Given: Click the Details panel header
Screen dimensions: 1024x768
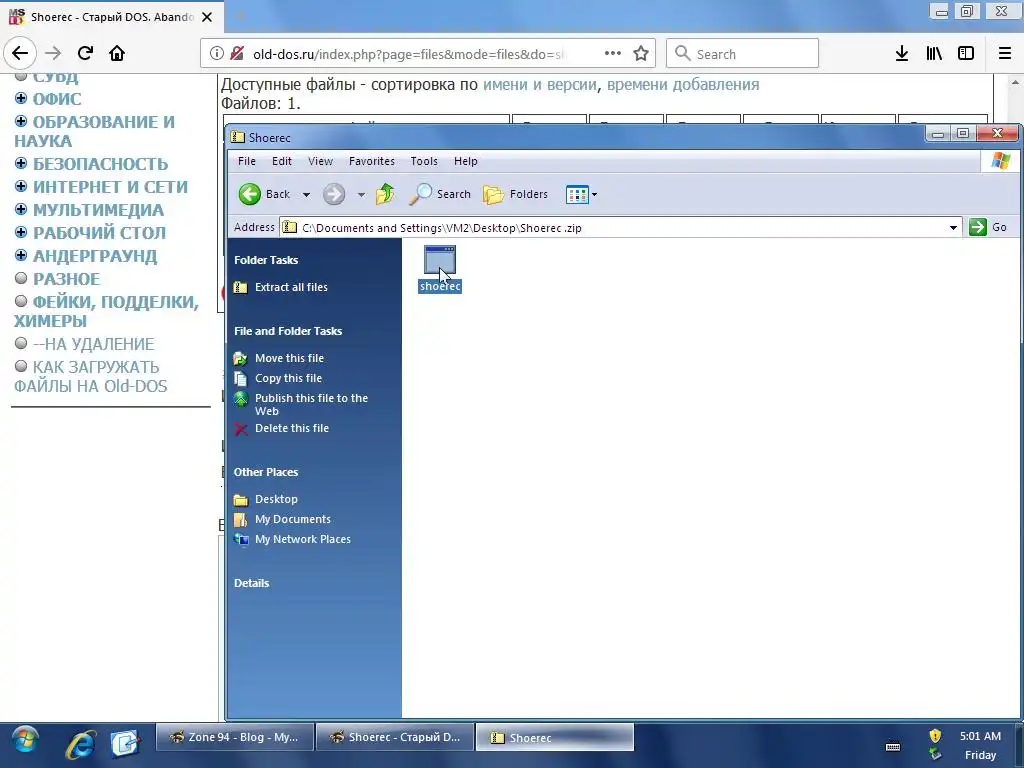Looking at the screenshot, I should [x=251, y=583].
